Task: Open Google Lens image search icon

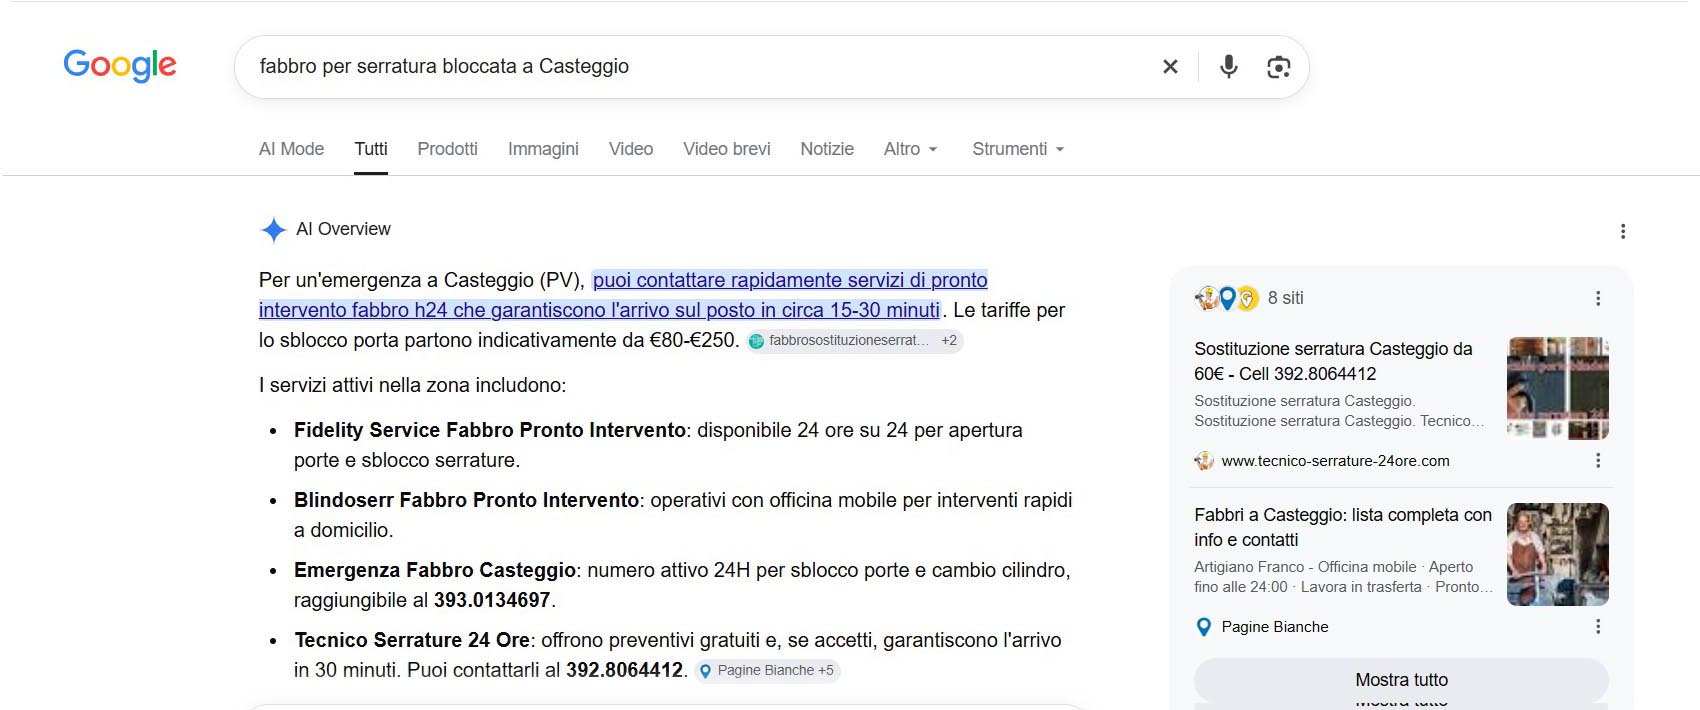Action: [x=1278, y=67]
